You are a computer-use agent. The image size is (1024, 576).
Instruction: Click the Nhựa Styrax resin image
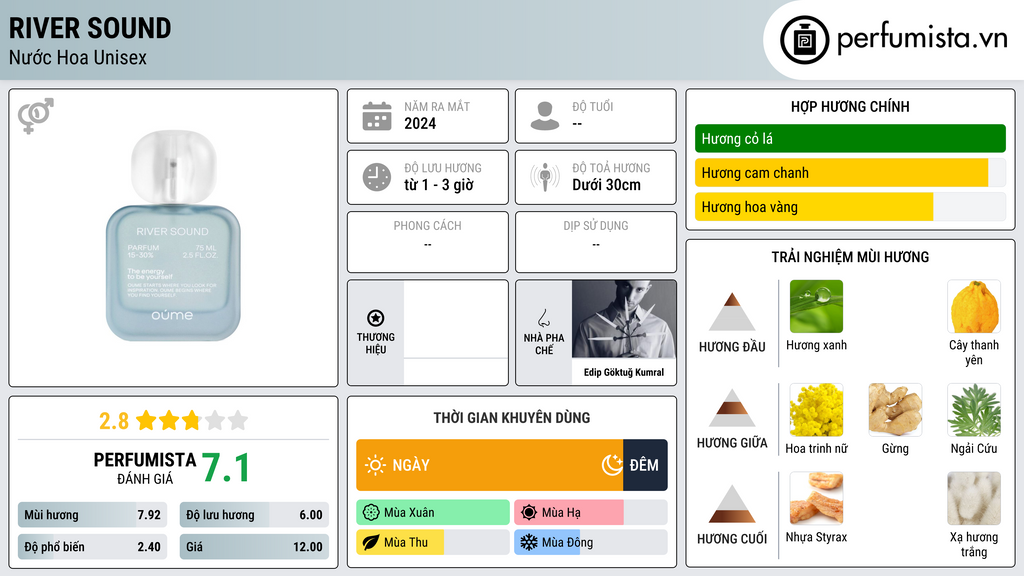pyautogui.click(x=816, y=498)
